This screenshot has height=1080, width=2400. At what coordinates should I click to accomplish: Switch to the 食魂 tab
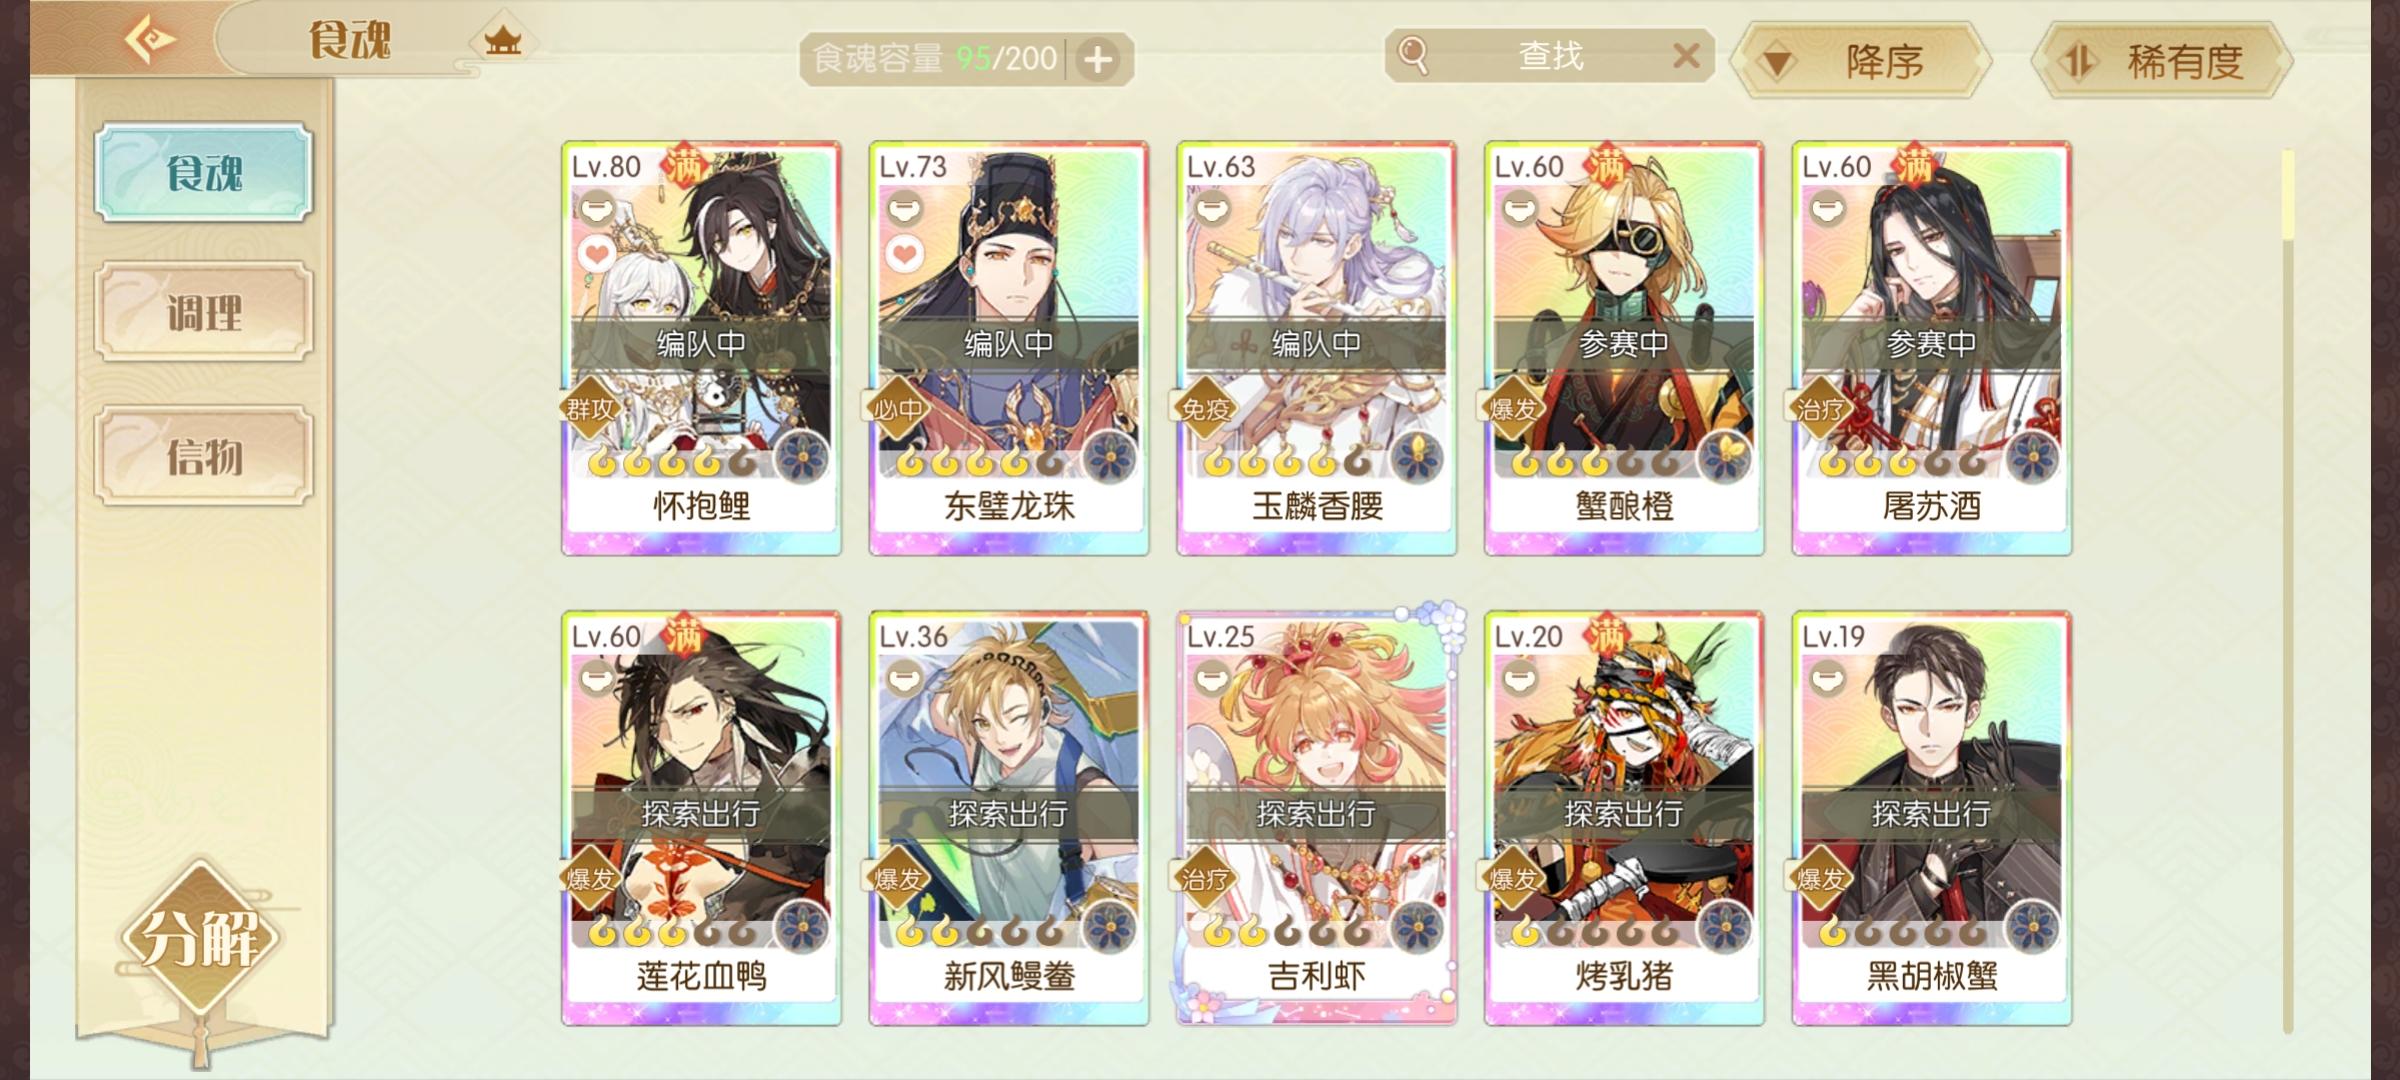coord(204,172)
